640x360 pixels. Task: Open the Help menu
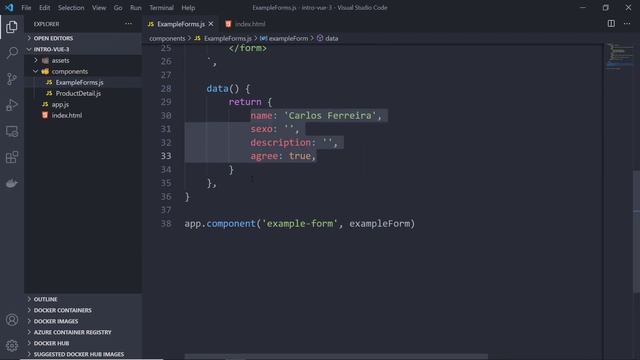click(x=188, y=8)
